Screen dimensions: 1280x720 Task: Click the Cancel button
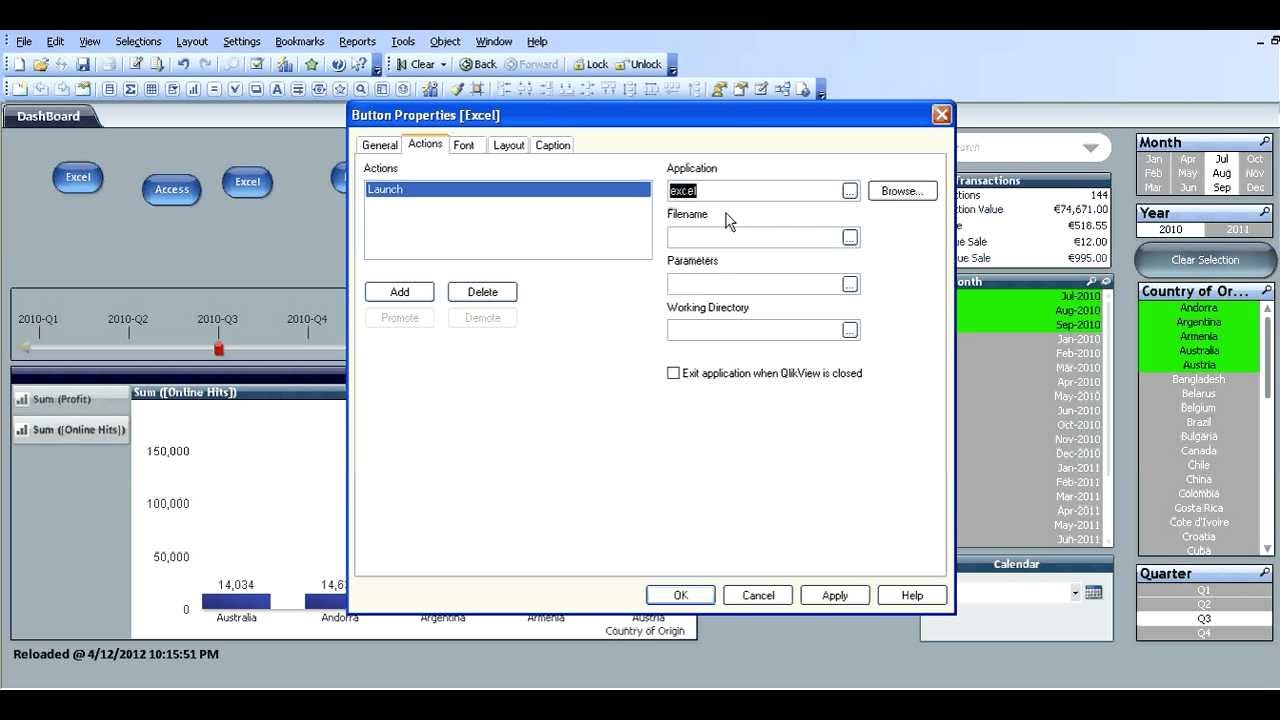pyautogui.click(x=758, y=595)
